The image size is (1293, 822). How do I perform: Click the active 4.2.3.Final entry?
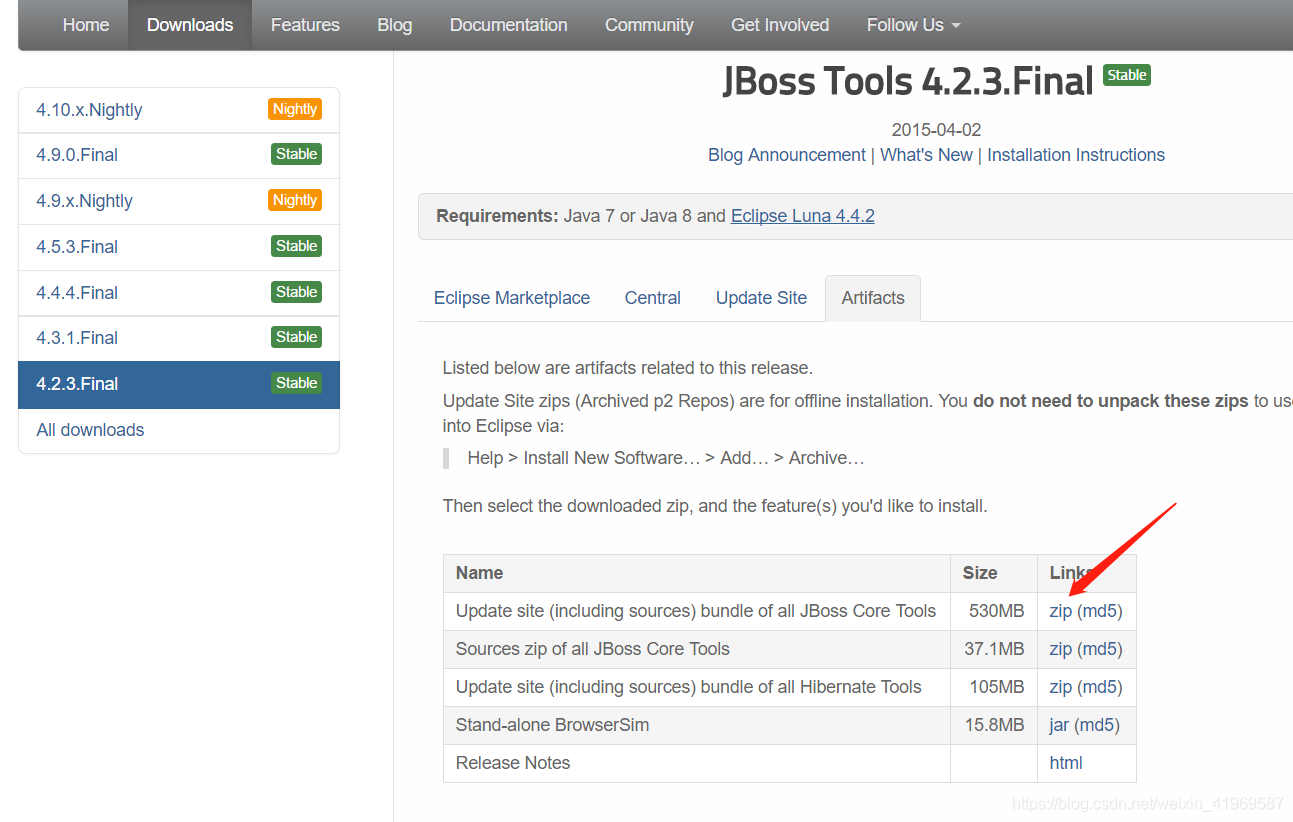point(179,384)
